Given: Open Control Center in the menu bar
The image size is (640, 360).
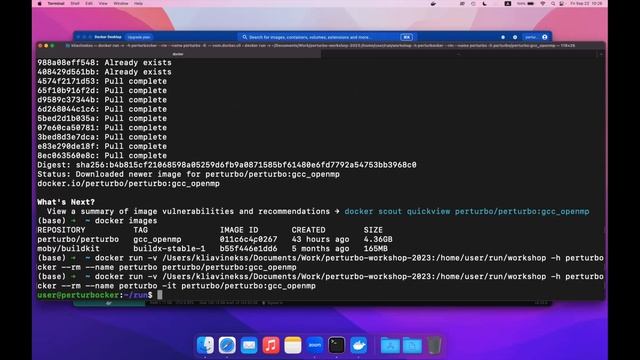Looking at the screenshot, I should [x=562, y=3].
